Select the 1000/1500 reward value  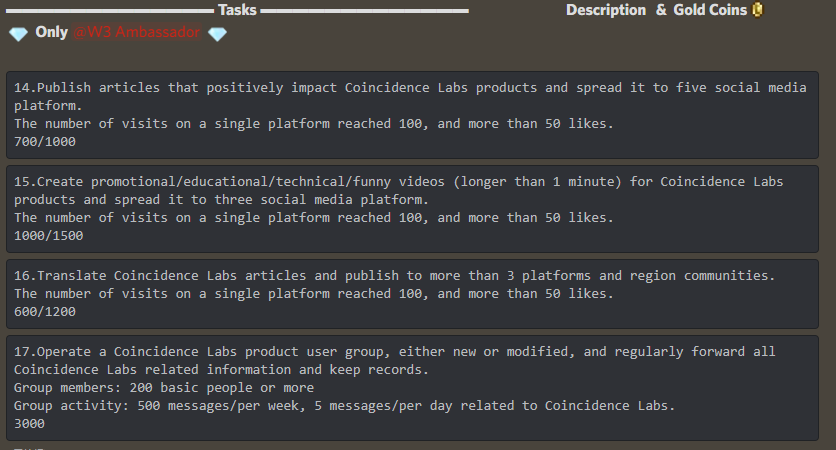48,236
